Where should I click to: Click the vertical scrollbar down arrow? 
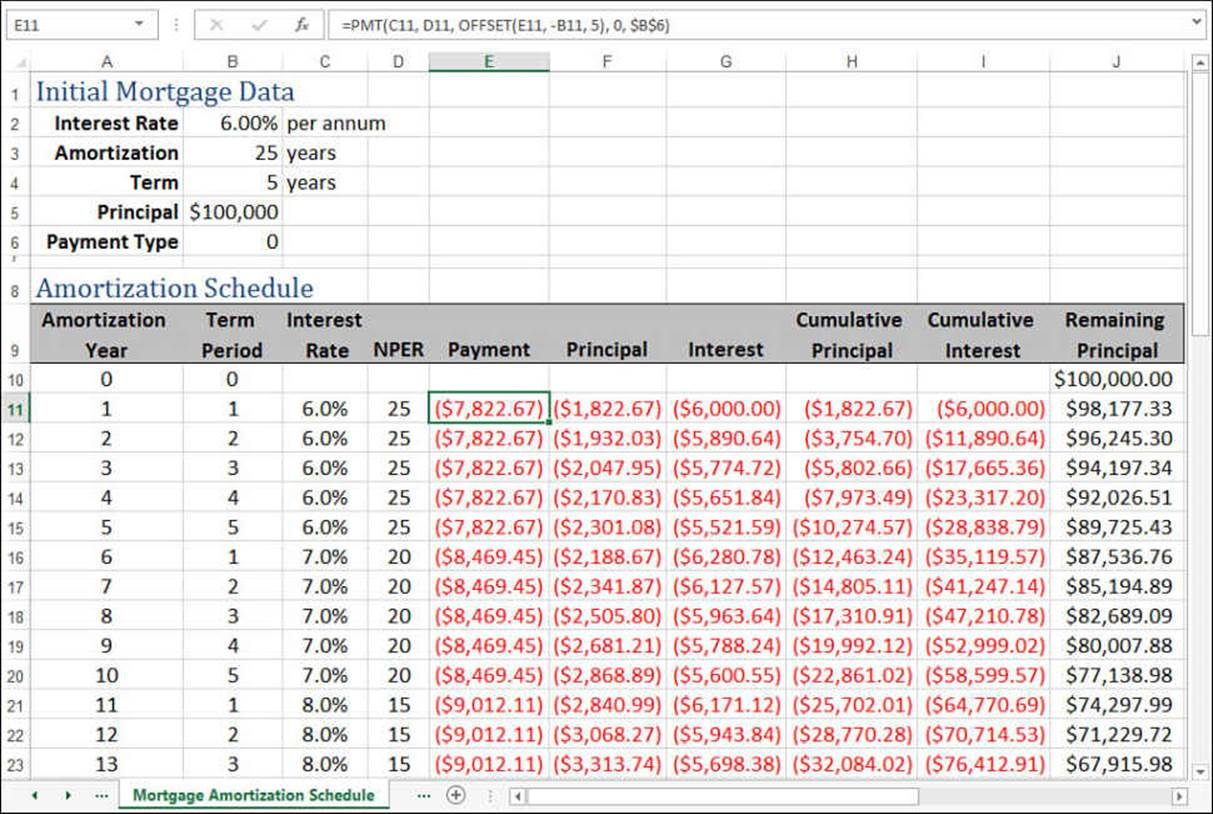pyautogui.click(x=1202, y=771)
